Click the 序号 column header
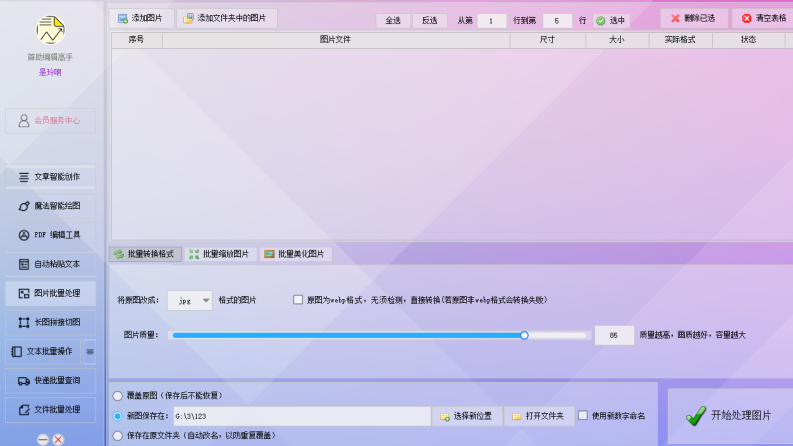The image size is (793, 446). pos(137,39)
